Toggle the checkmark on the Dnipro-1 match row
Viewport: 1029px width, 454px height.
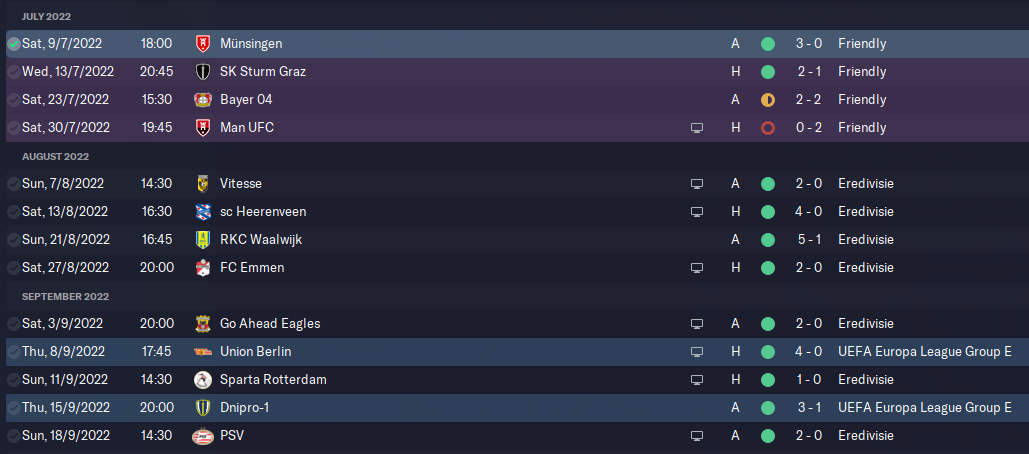[14, 408]
